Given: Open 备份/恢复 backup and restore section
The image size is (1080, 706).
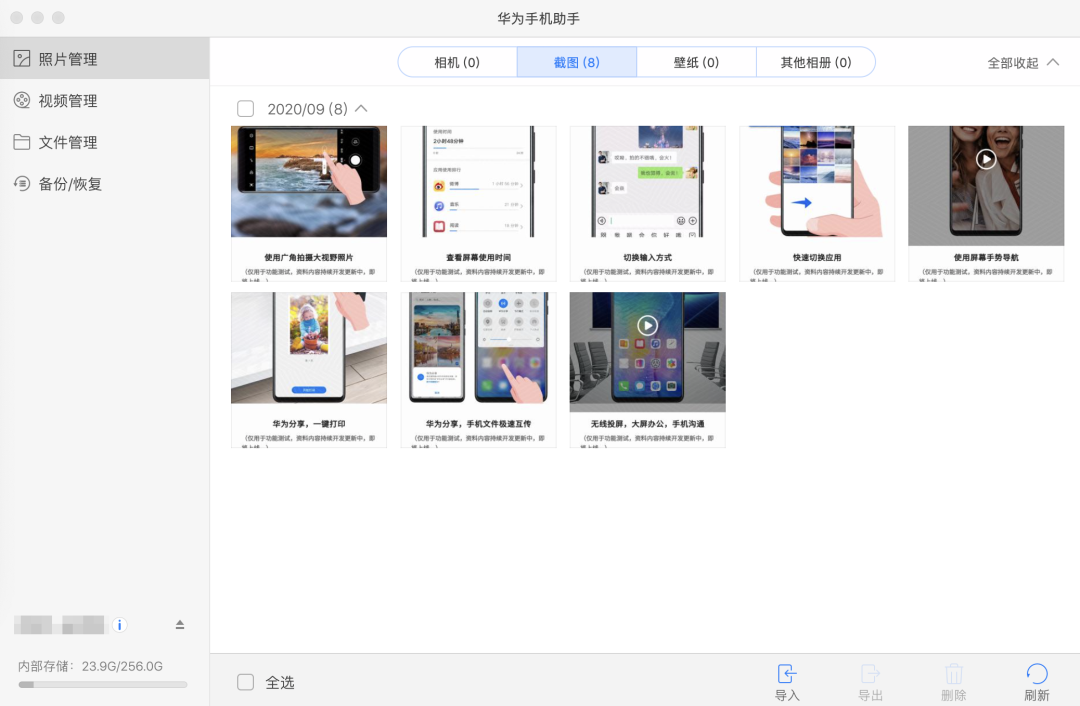Looking at the screenshot, I should click(104, 184).
